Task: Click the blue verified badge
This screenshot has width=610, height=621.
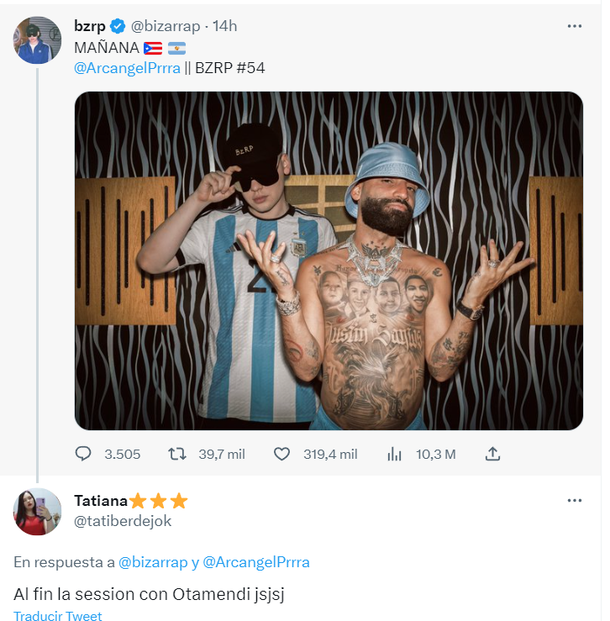Action: [x=116, y=27]
